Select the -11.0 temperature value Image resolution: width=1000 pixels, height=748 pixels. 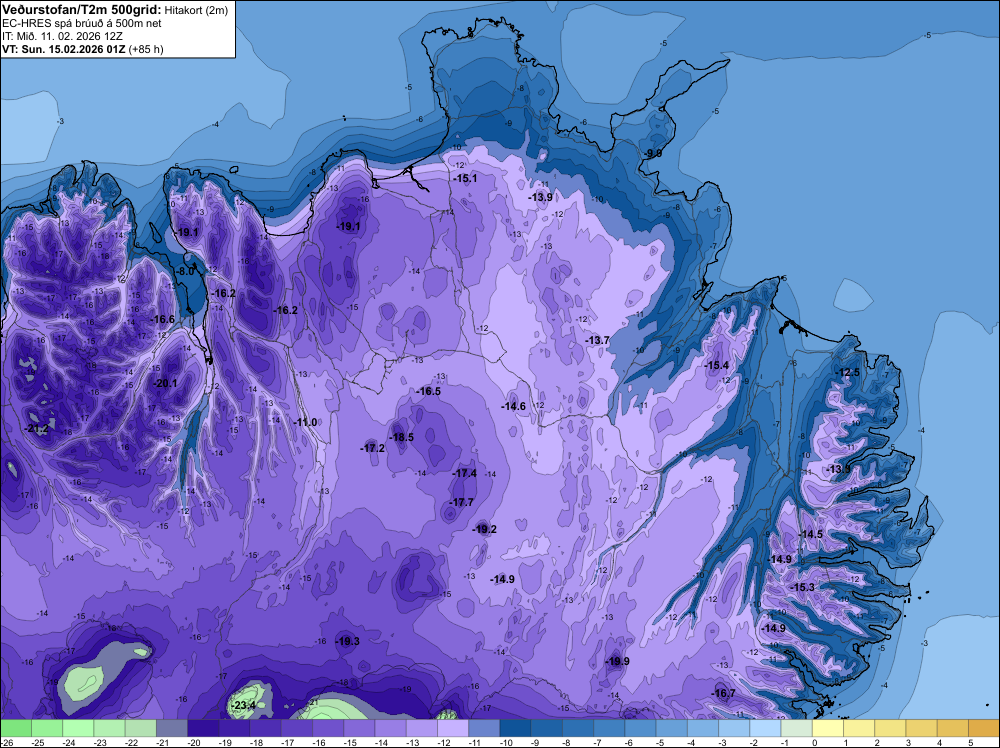(x=305, y=422)
